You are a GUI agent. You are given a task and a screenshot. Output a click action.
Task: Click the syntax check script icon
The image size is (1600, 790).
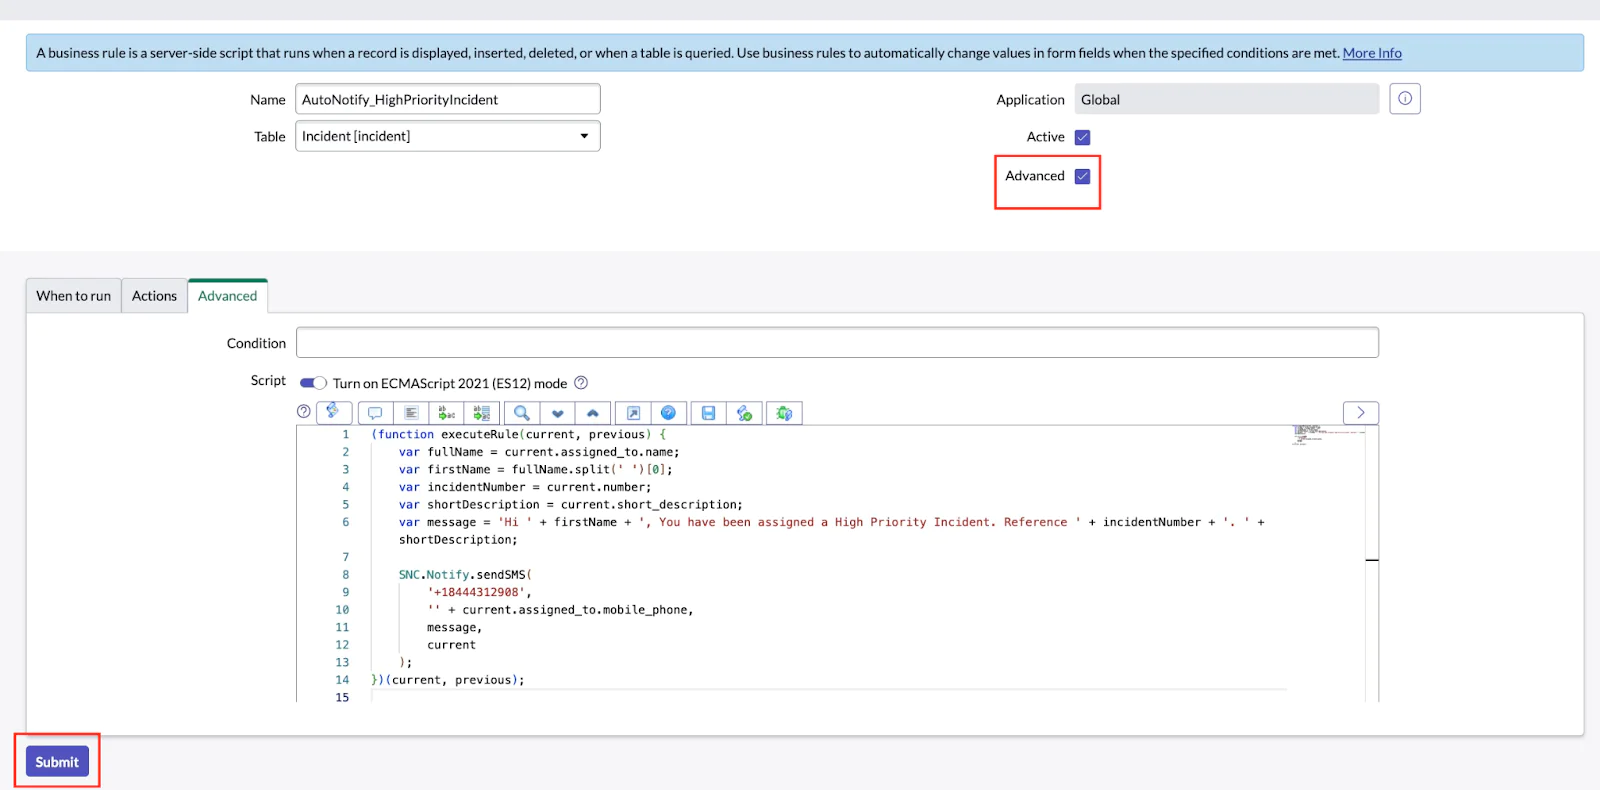744,413
